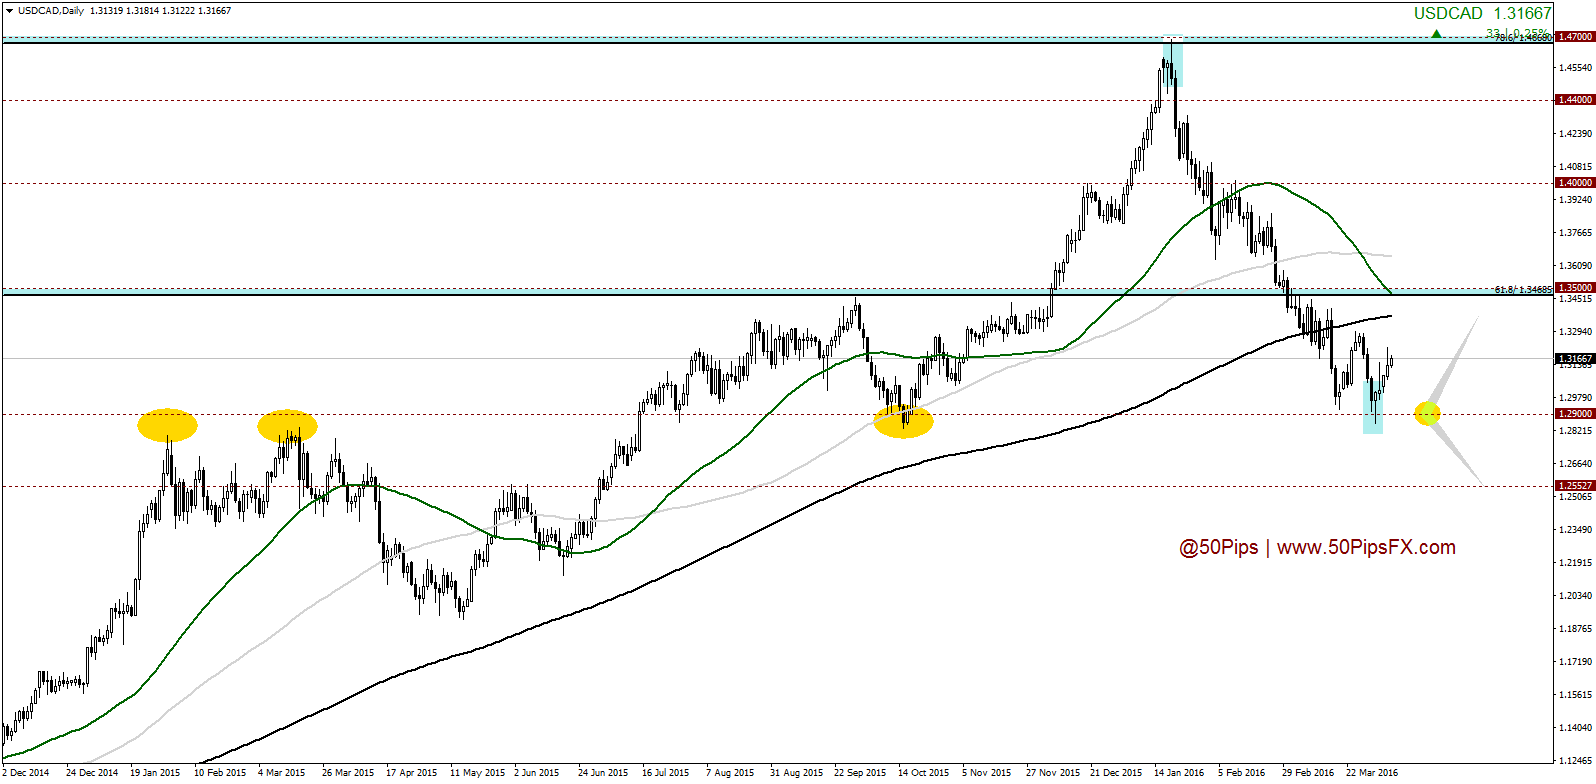Select the 1.40000 price level label
The image size is (1596, 784).
click(1575, 183)
